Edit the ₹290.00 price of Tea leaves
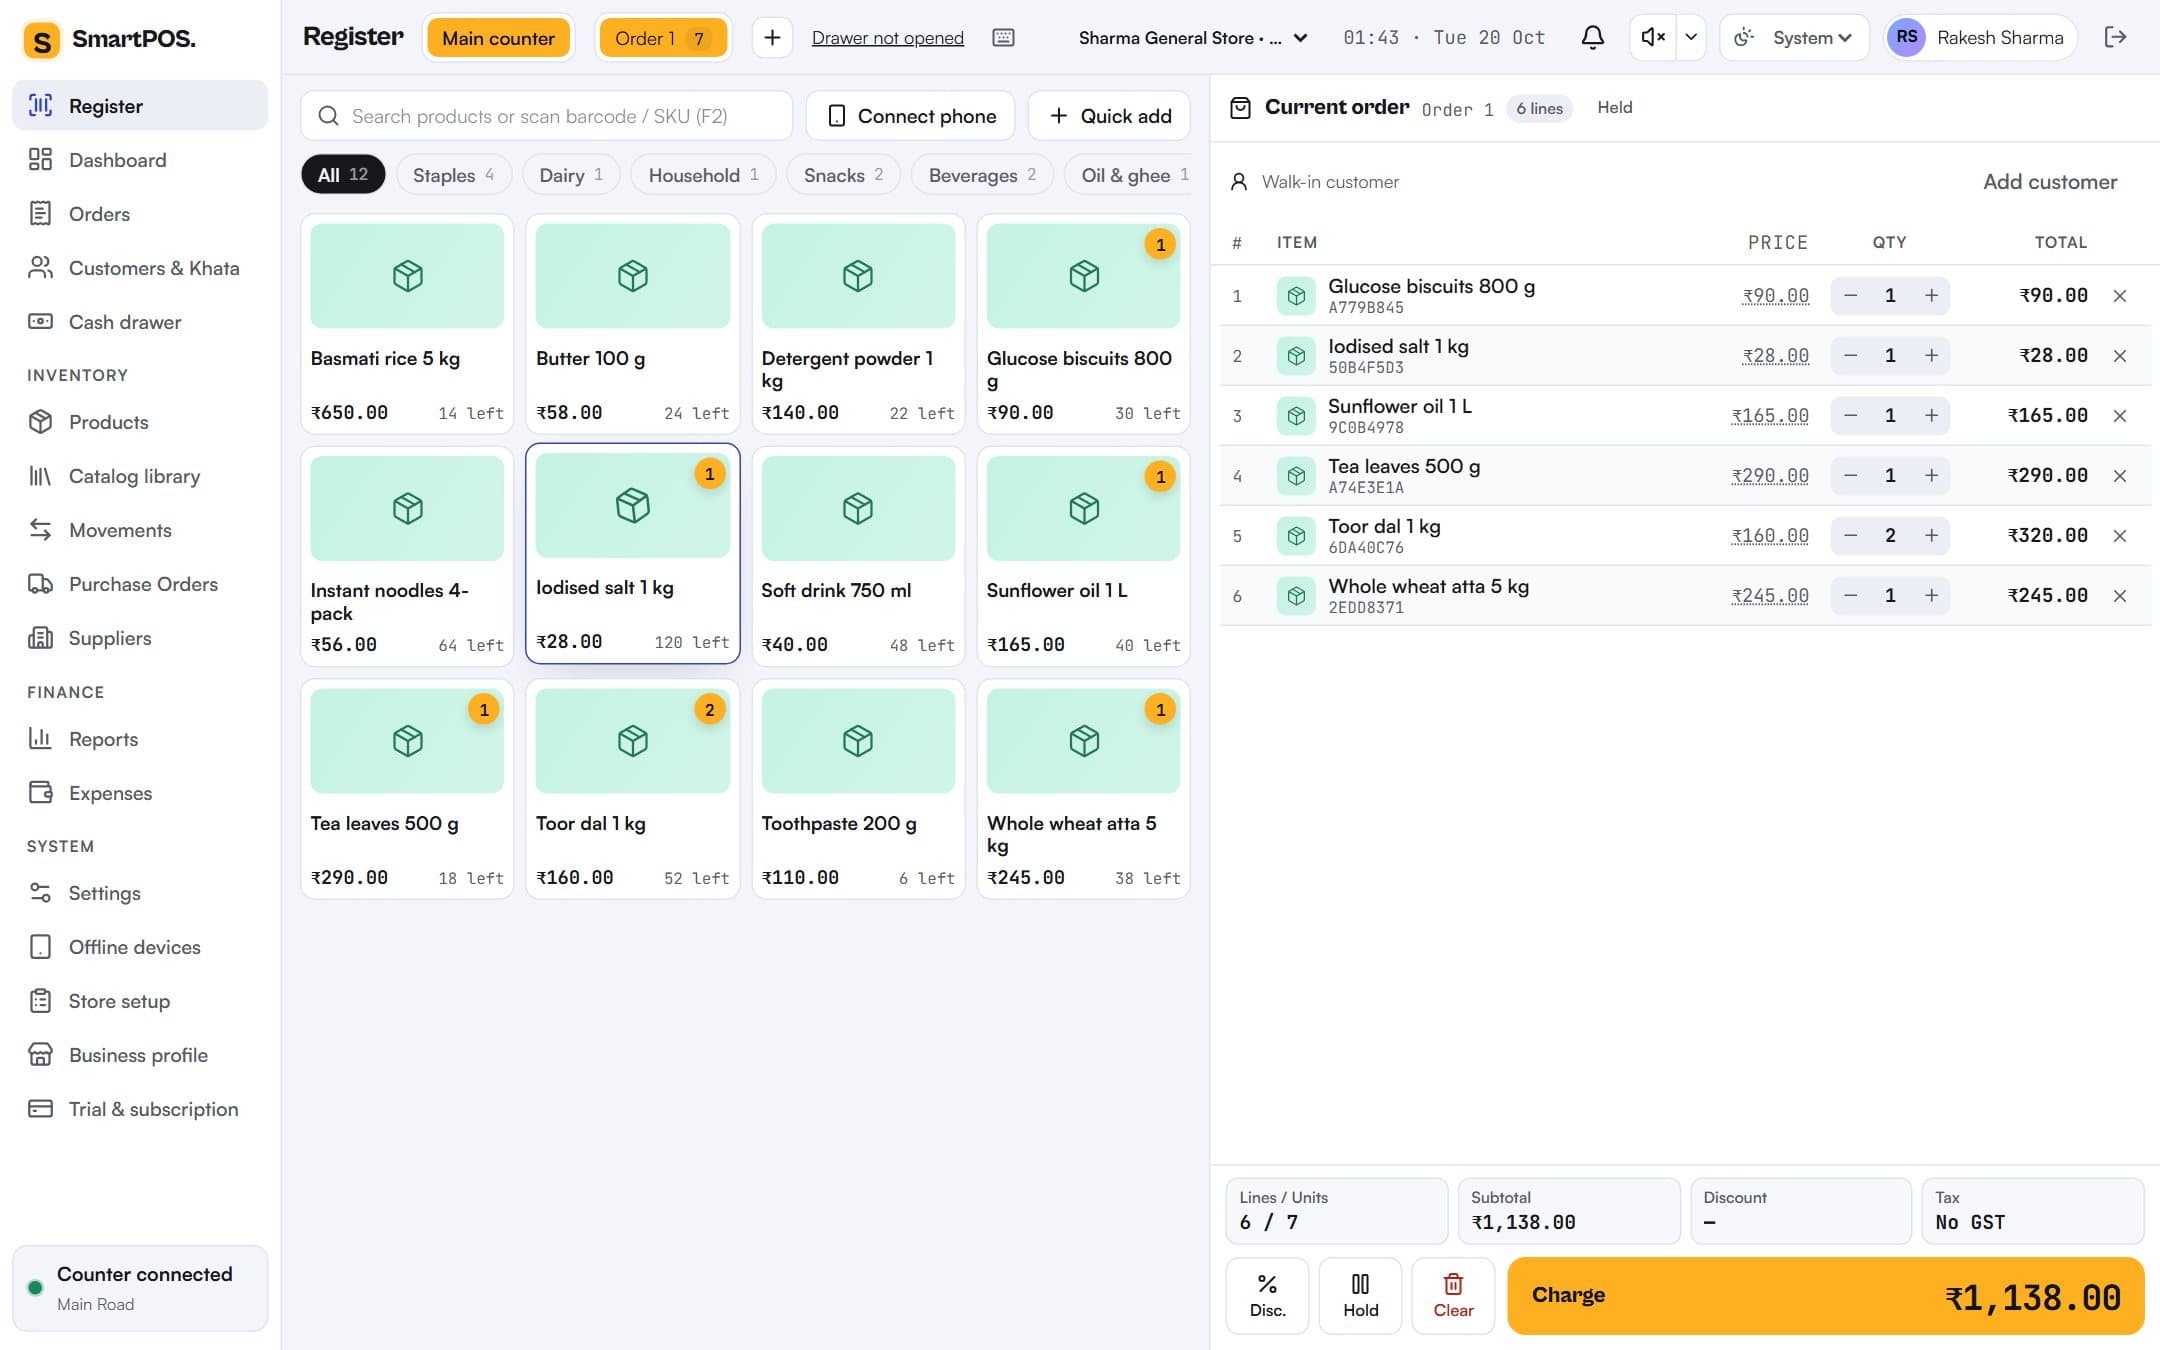This screenshot has width=2160, height=1350. click(1770, 476)
